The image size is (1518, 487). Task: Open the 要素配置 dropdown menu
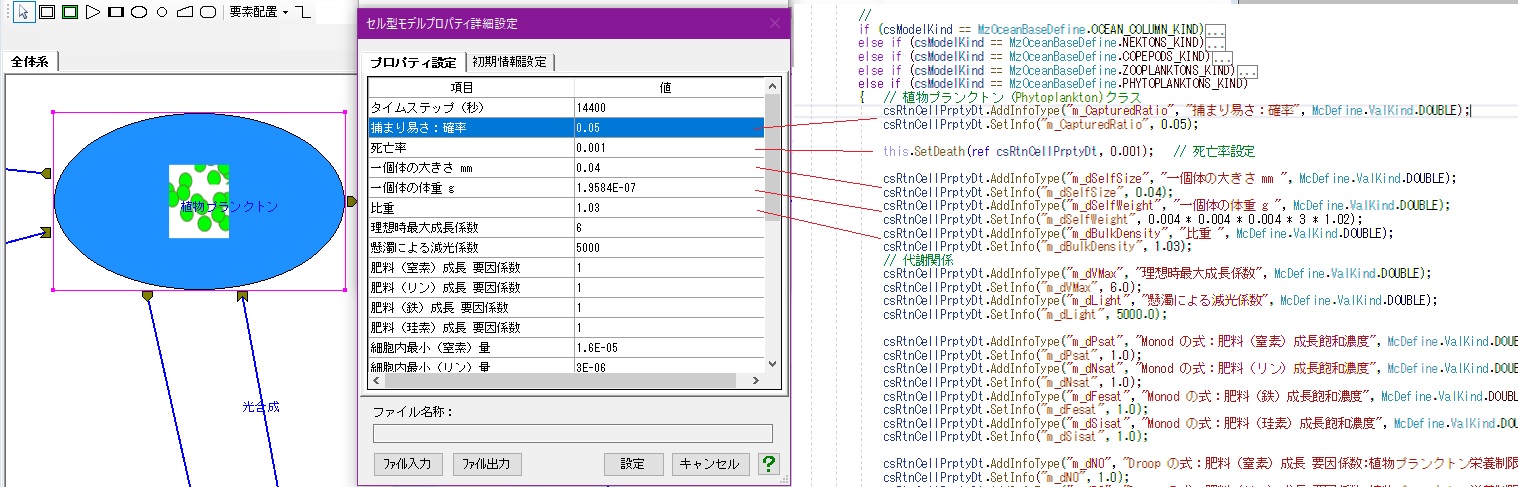tap(258, 12)
